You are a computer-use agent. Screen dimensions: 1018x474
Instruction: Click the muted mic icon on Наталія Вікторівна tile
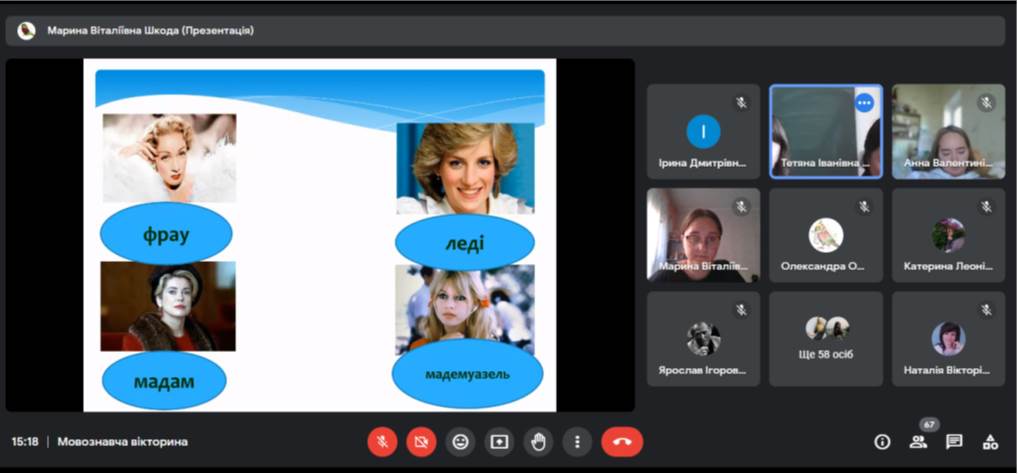point(987,310)
